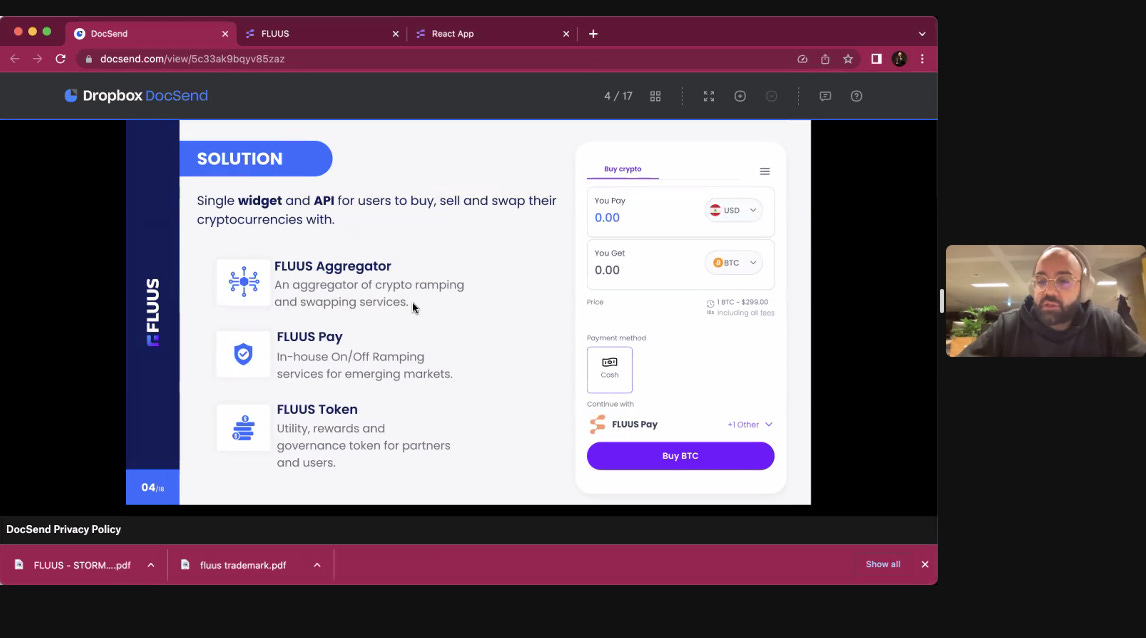Image resolution: width=1146 pixels, height=638 pixels.
Task: Click the FLUUS Token heading
Action: 317,410
